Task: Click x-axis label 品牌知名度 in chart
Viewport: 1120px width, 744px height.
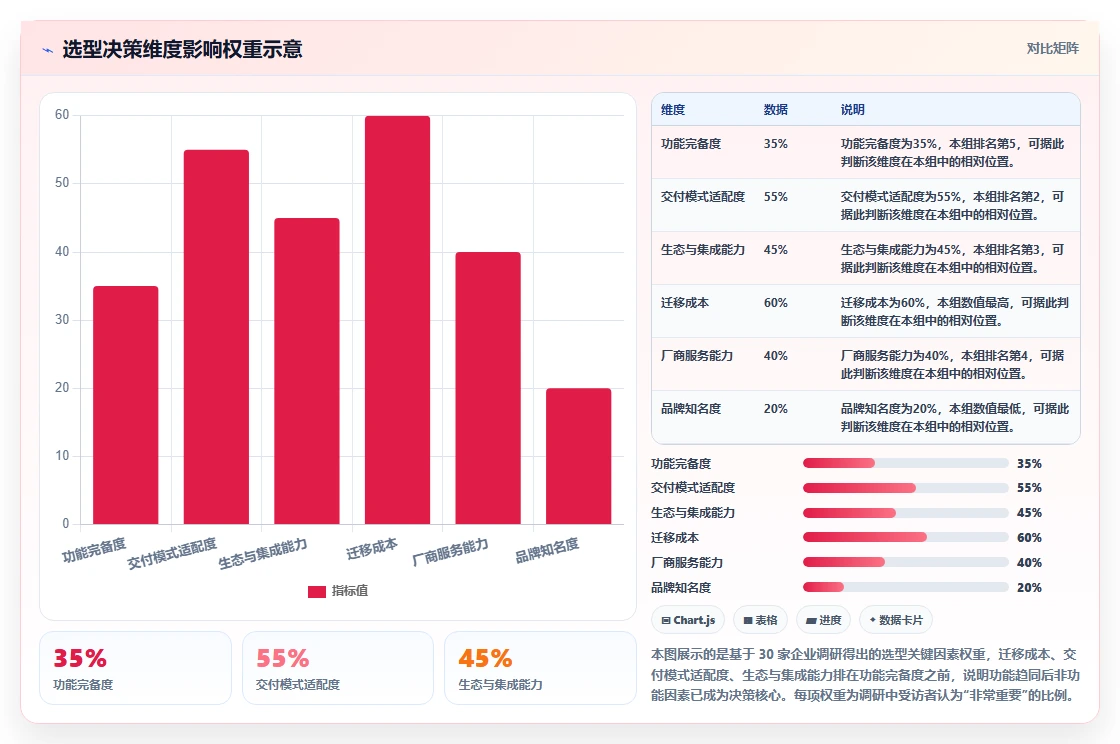Action: click(x=547, y=551)
